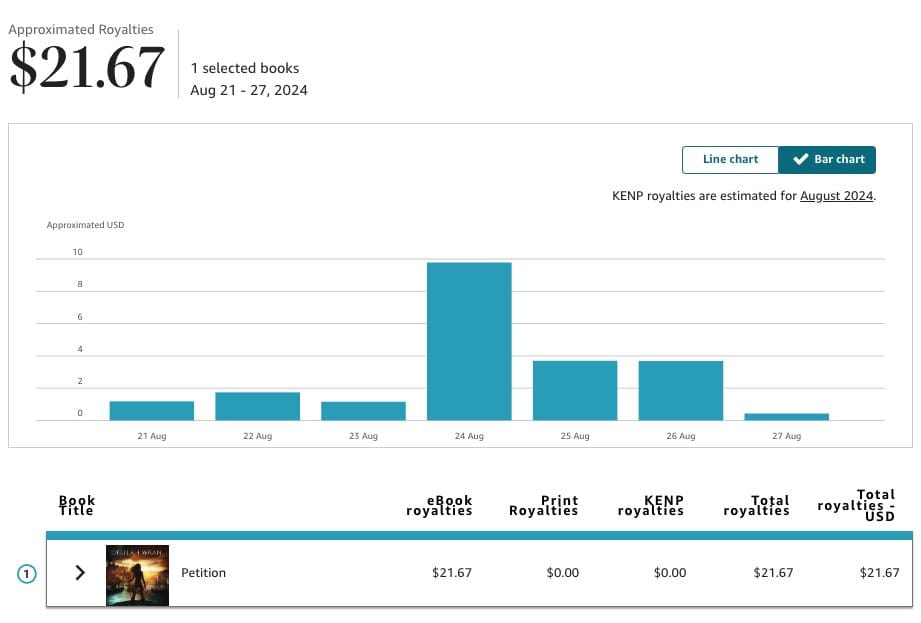Viewport: 921px width, 623px height.
Task: Click the checkmark icon on Bar chart button
Action: click(800, 159)
